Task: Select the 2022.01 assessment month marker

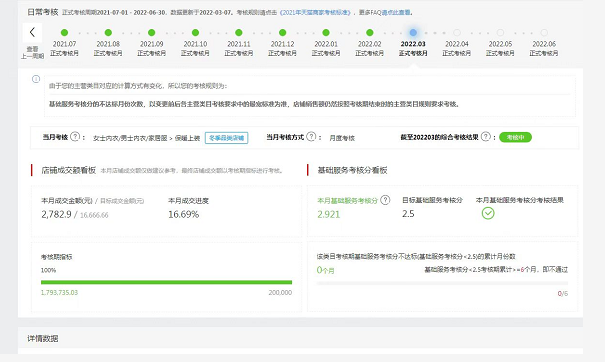Action: (x=326, y=33)
